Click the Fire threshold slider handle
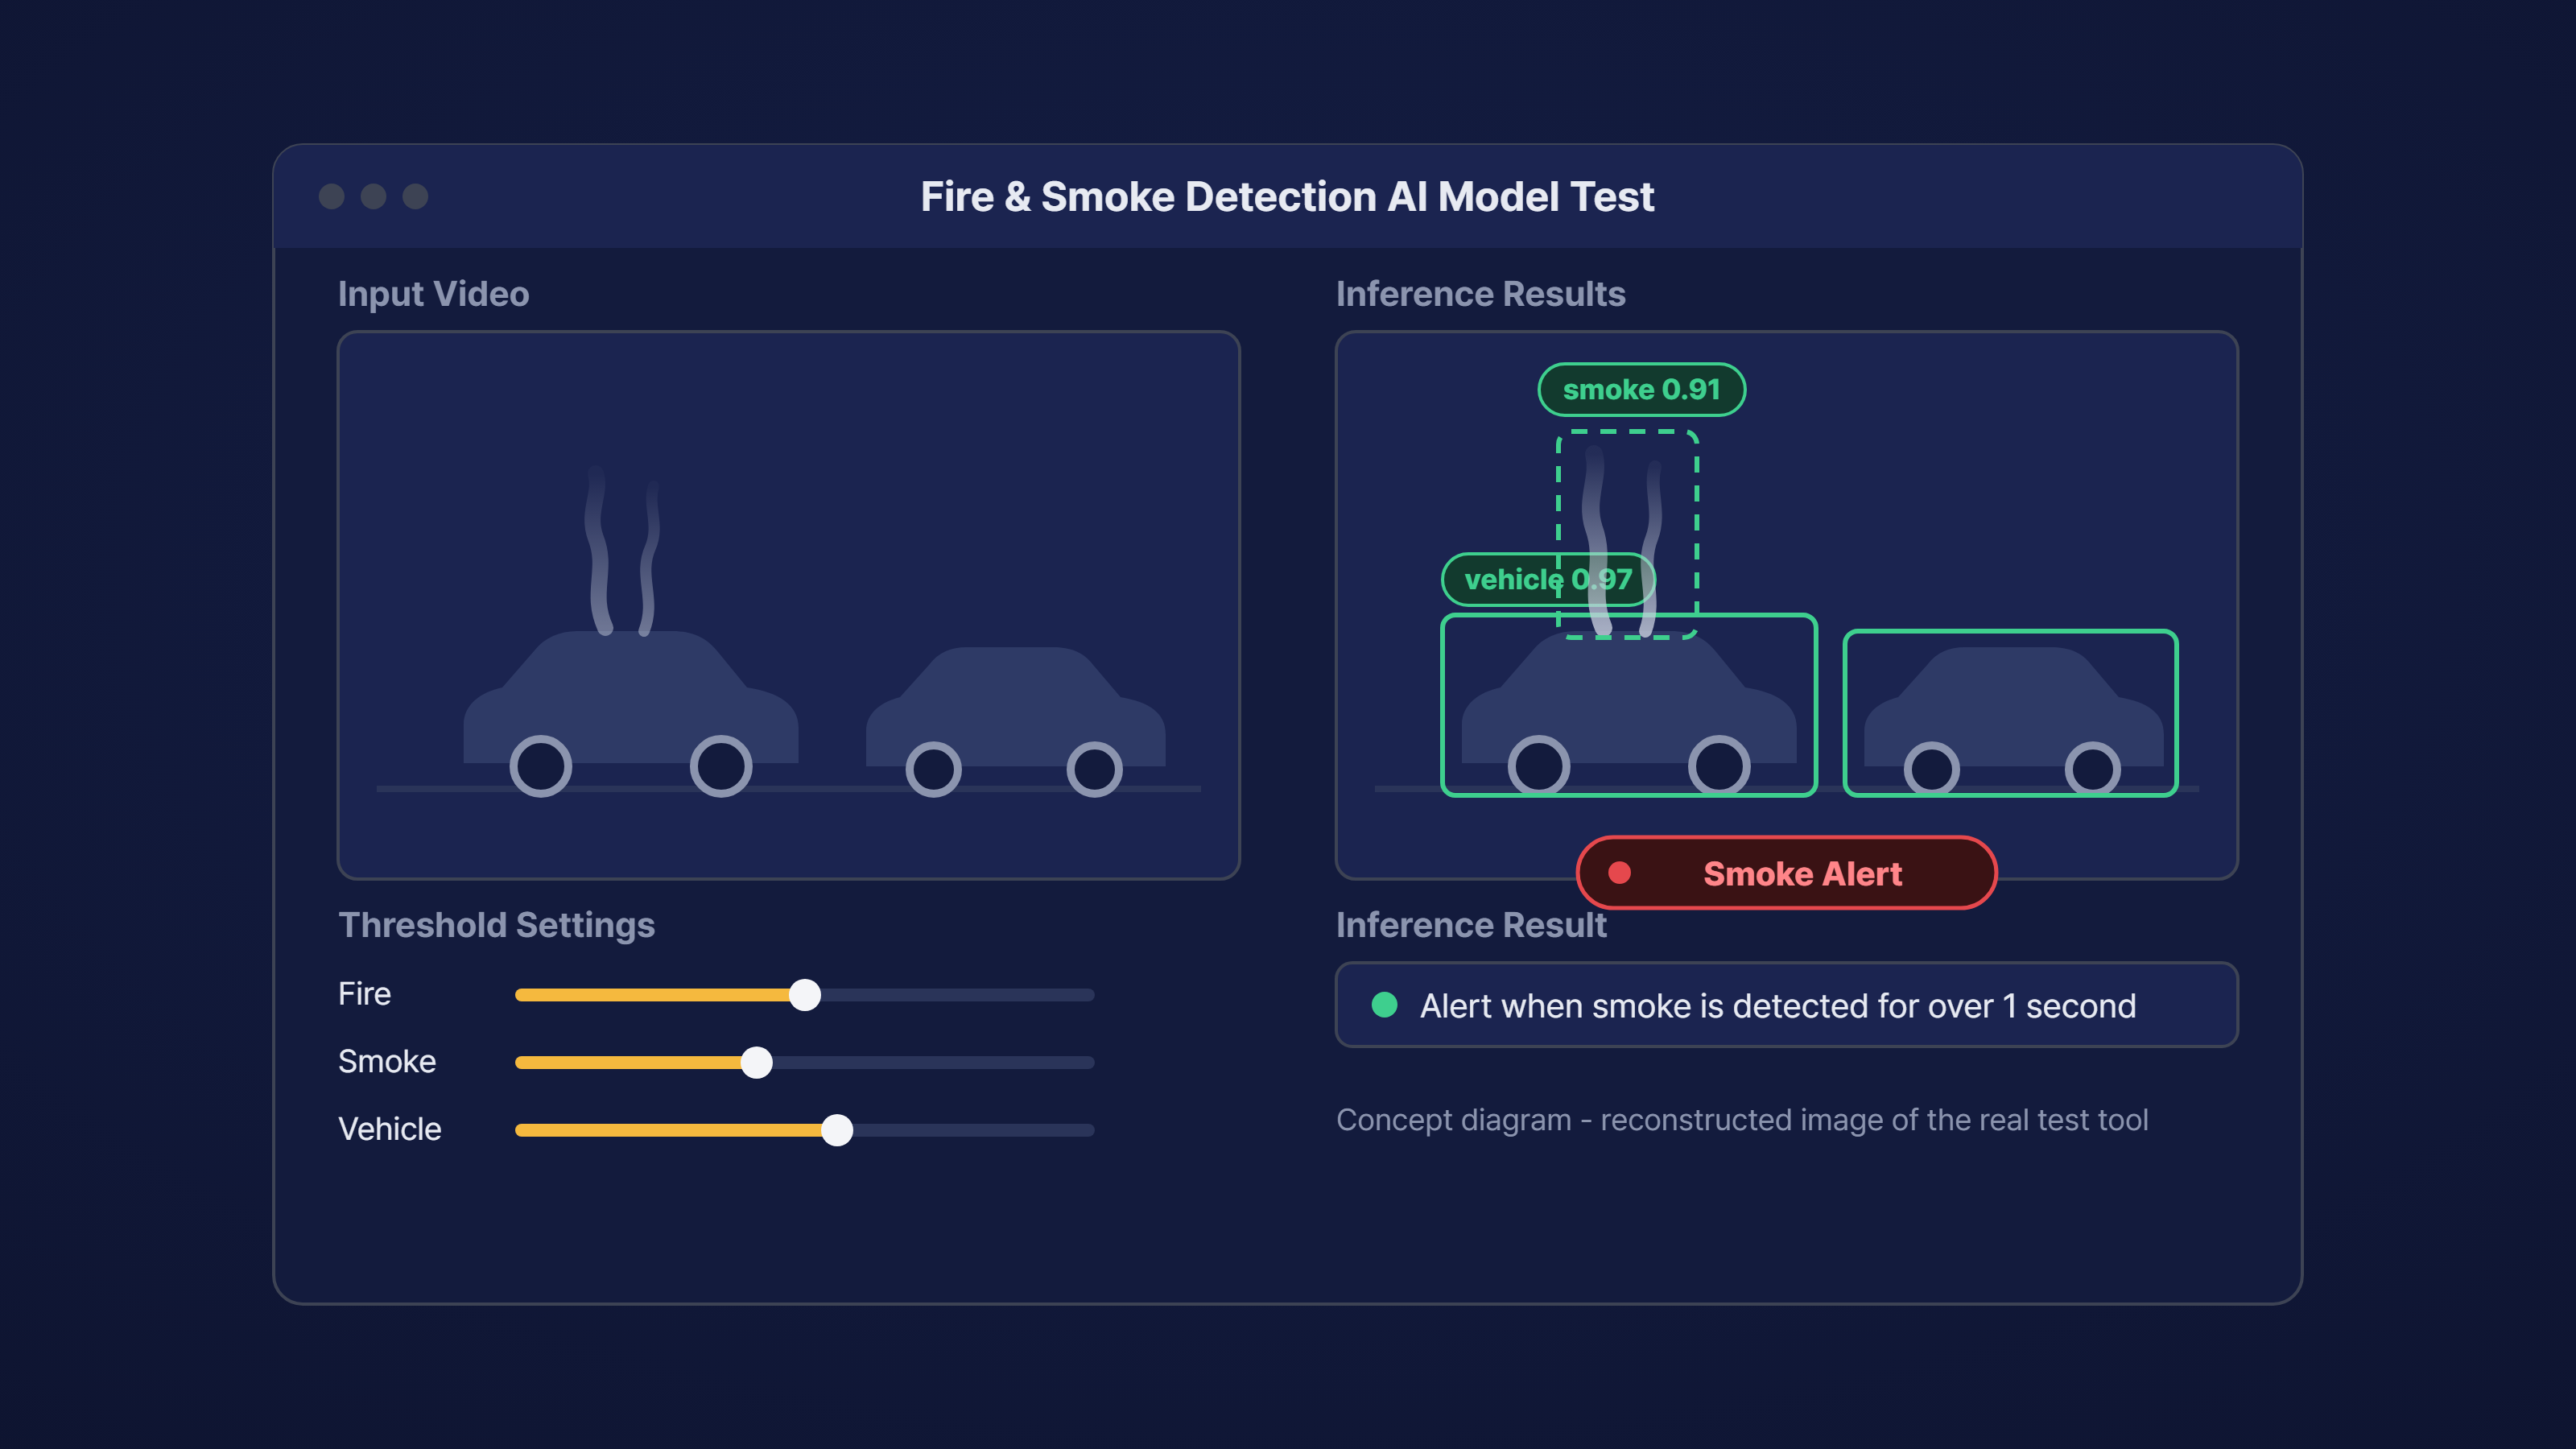 (x=805, y=994)
